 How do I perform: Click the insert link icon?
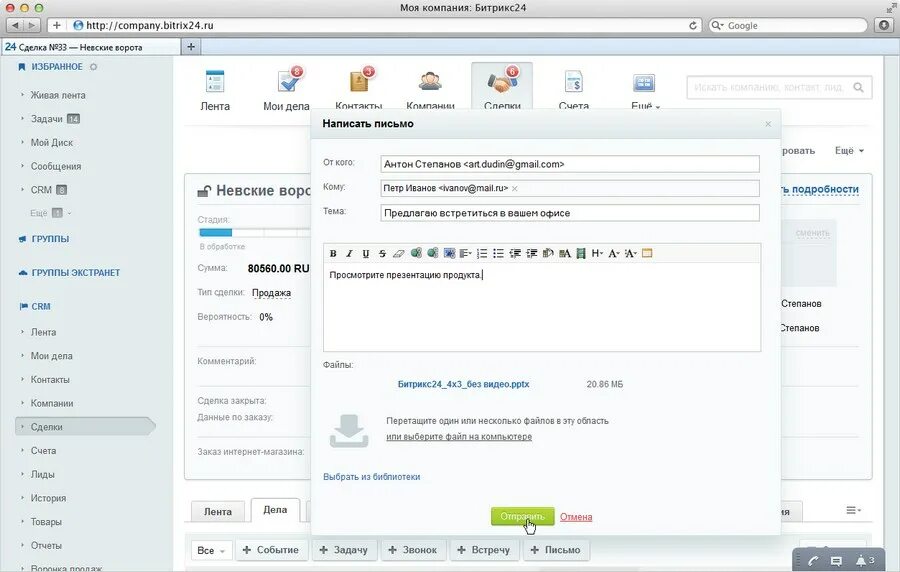pyautogui.click(x=416, y=253)
